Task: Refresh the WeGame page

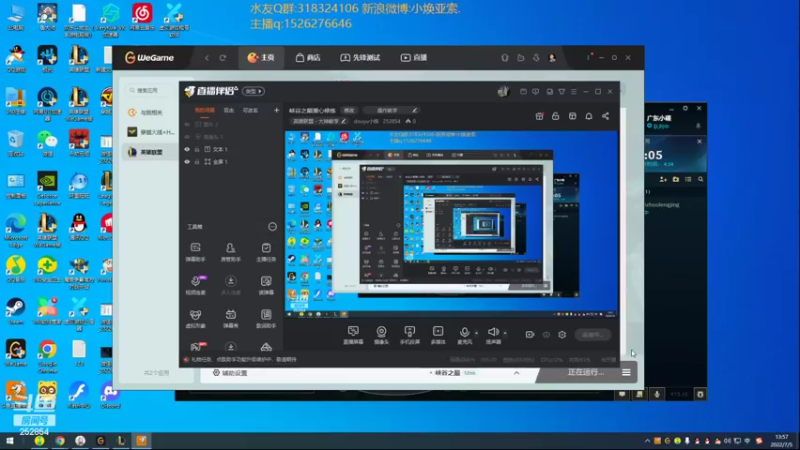Action: 223,58
